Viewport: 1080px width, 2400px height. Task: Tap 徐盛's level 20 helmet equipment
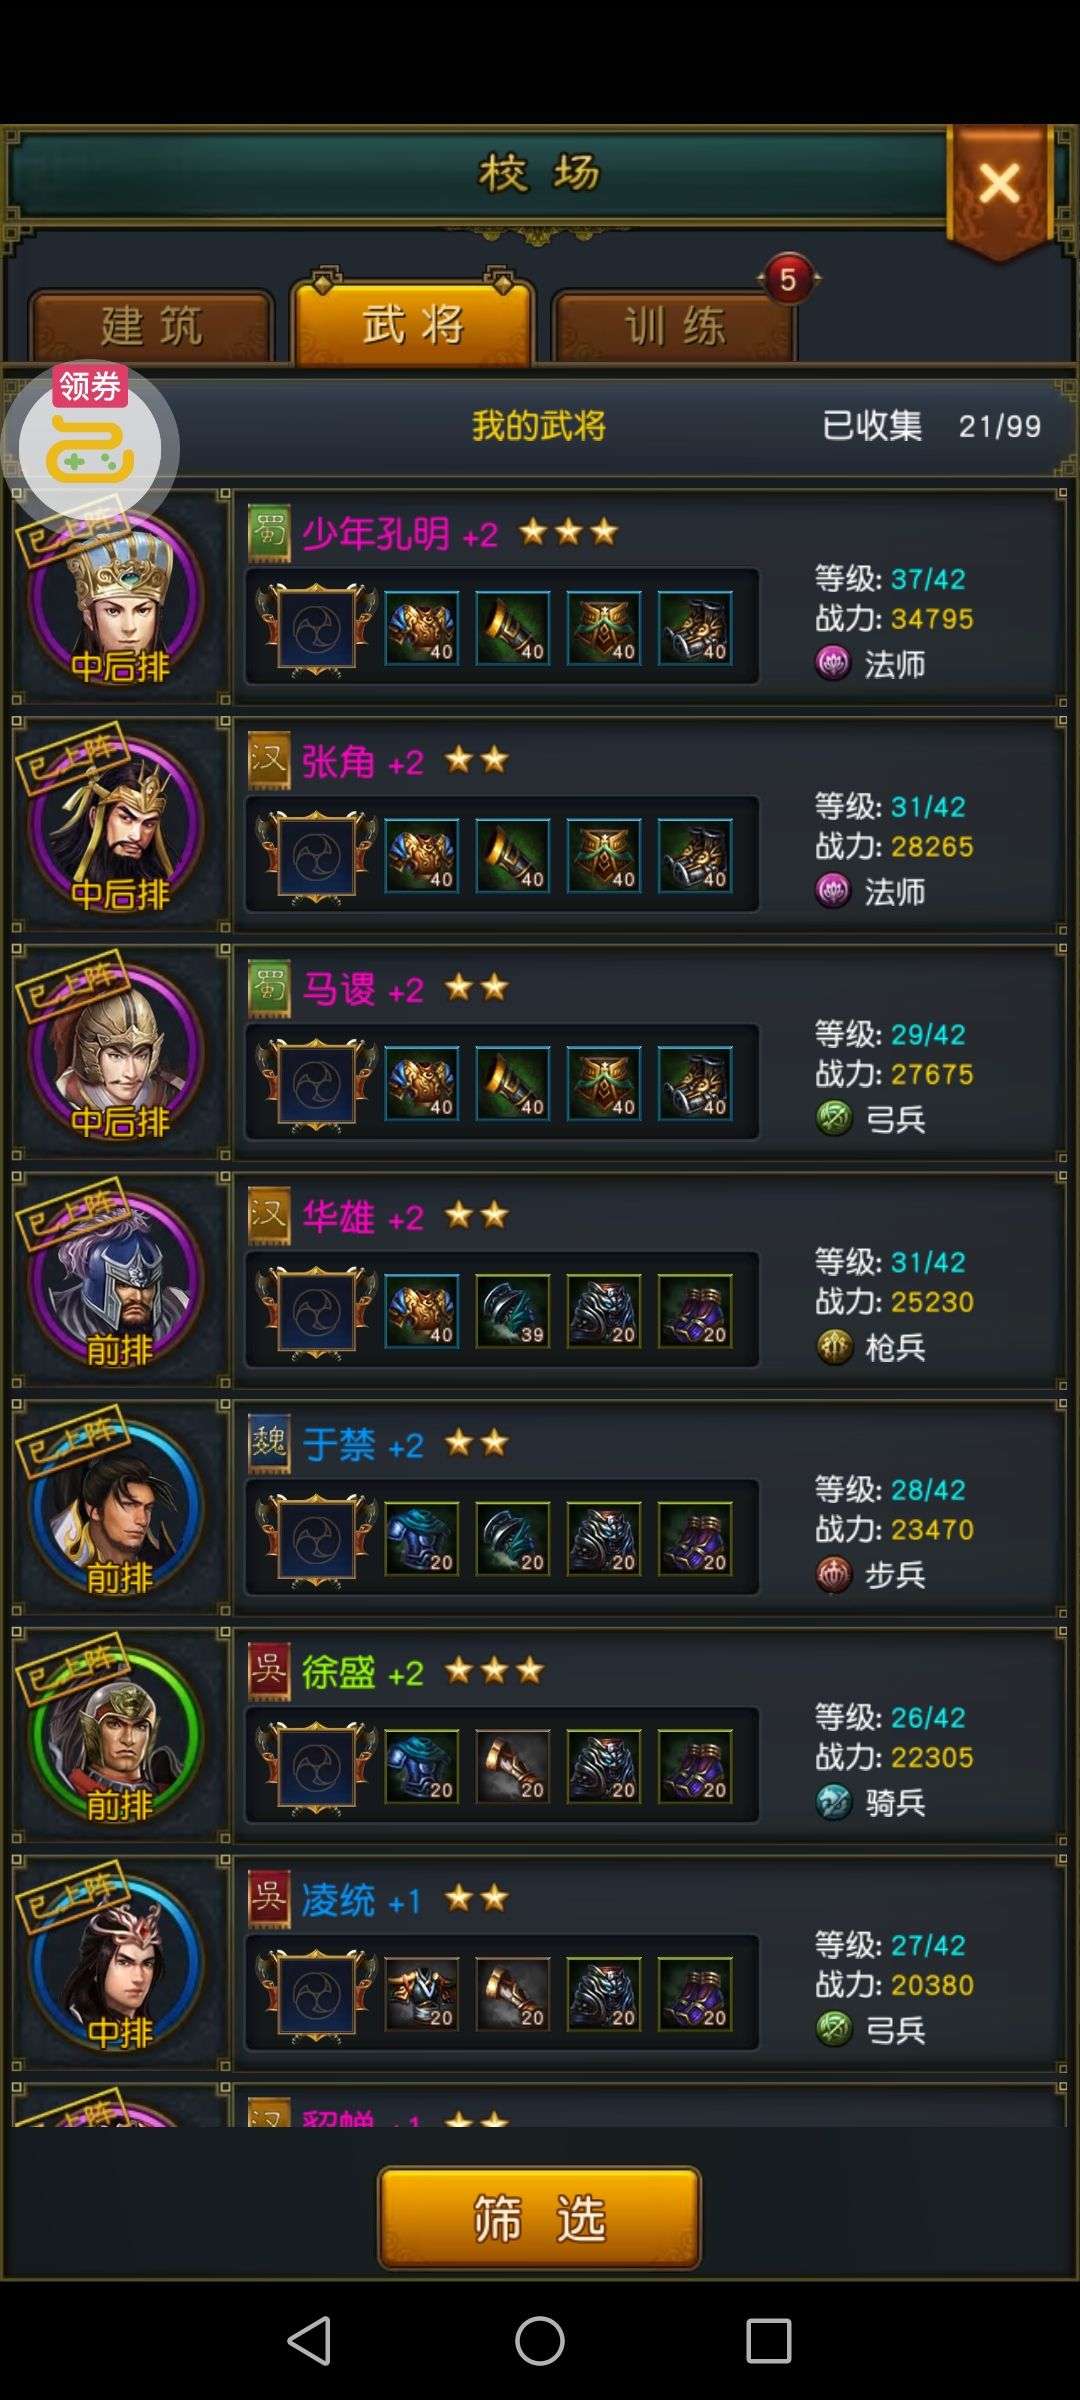pyautogui.click(x=604, y=1767)
